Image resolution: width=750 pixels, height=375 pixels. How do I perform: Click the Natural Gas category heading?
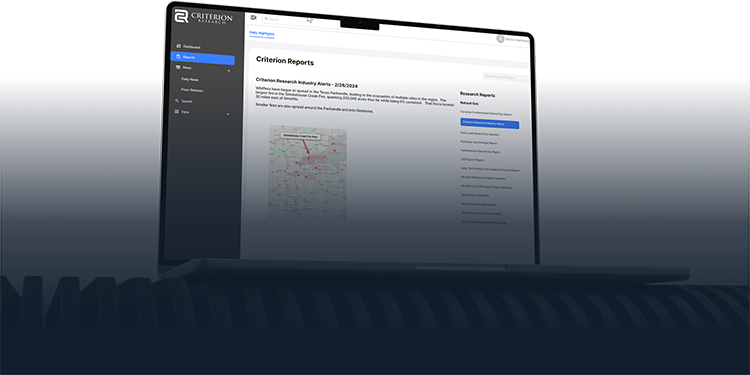click(x=469, y=103)
